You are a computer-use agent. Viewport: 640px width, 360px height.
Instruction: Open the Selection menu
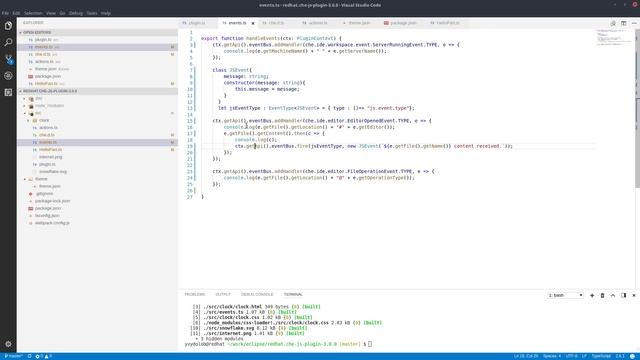(33, 13)
